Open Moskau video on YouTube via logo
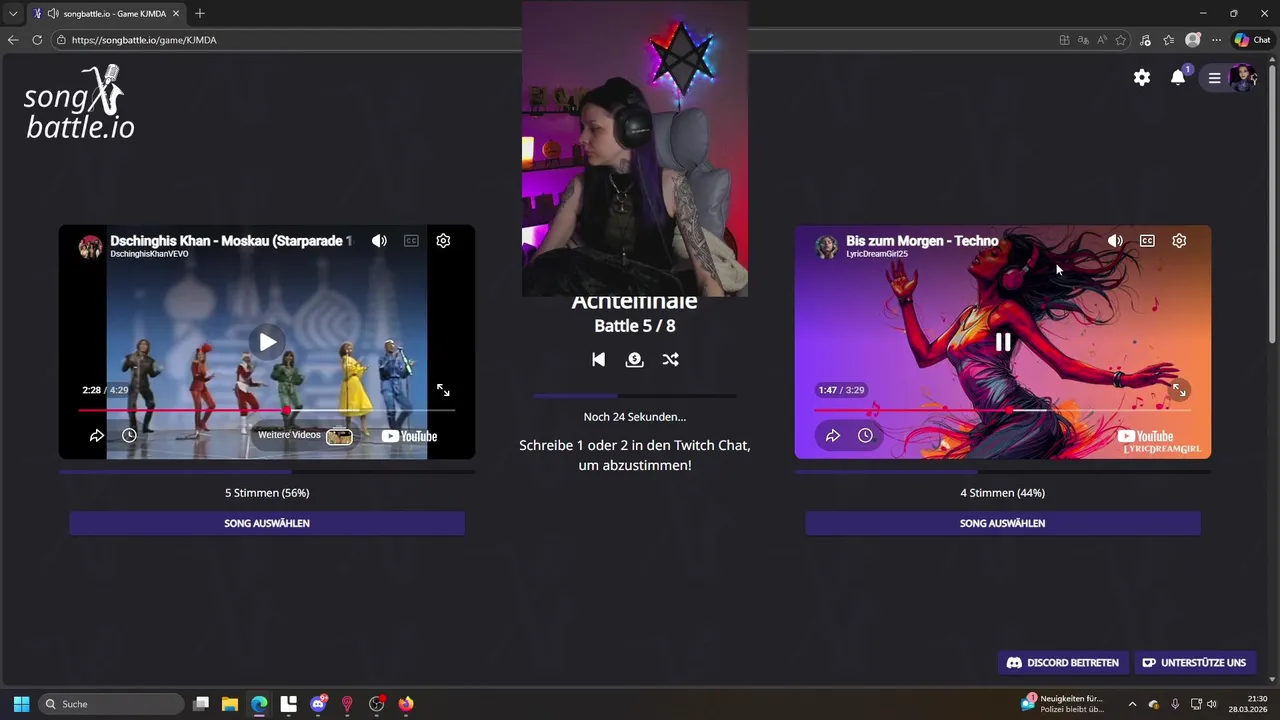The width and height of the screenshot is (1280, 720). pos(409,436)
